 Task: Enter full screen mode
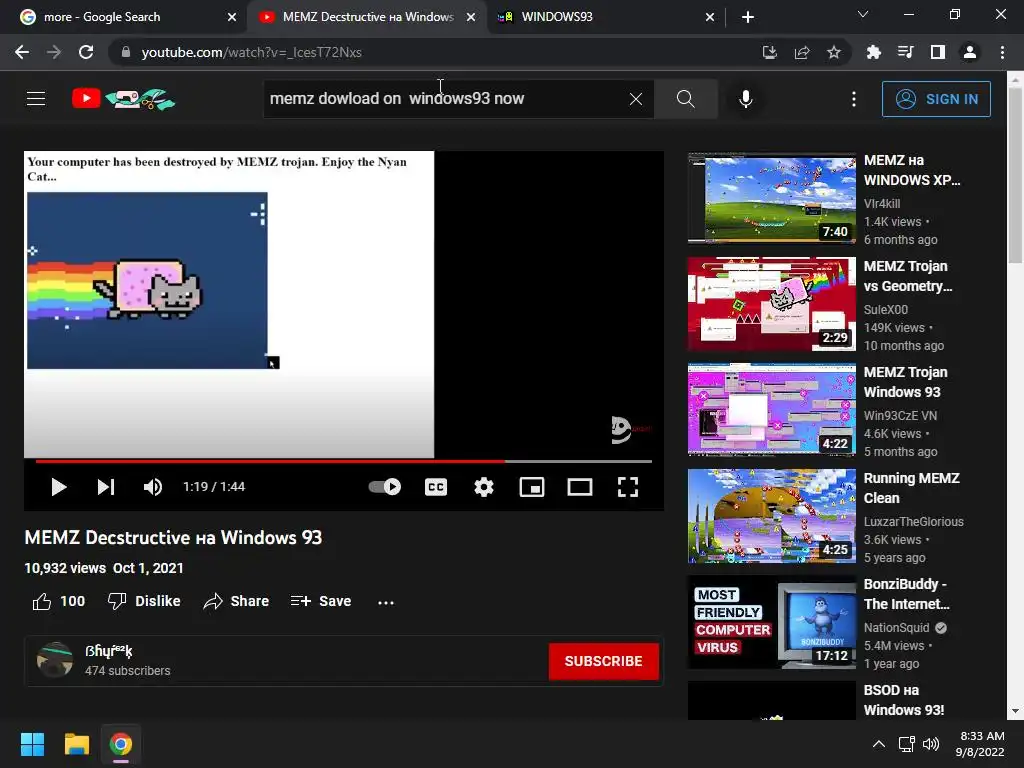tap(628, 487)
